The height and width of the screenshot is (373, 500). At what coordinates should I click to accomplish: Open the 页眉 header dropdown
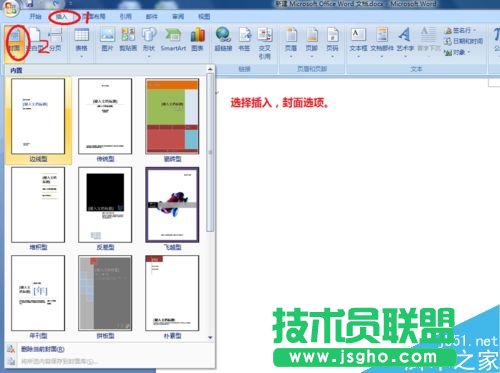point(291,43)
